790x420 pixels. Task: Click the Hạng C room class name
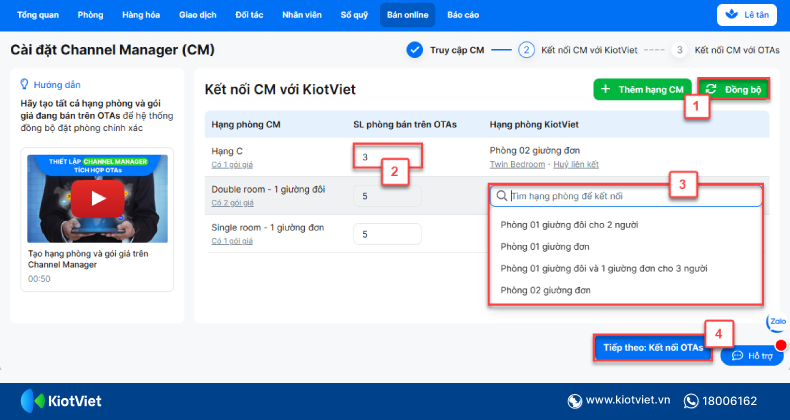(x=227, y=151)
